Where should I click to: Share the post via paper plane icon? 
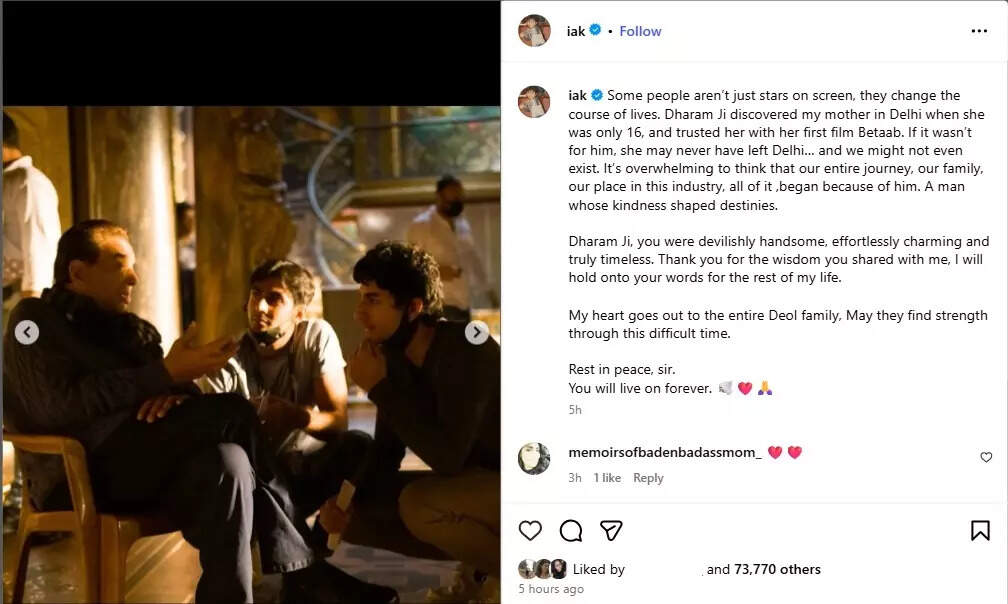(611, 530)
